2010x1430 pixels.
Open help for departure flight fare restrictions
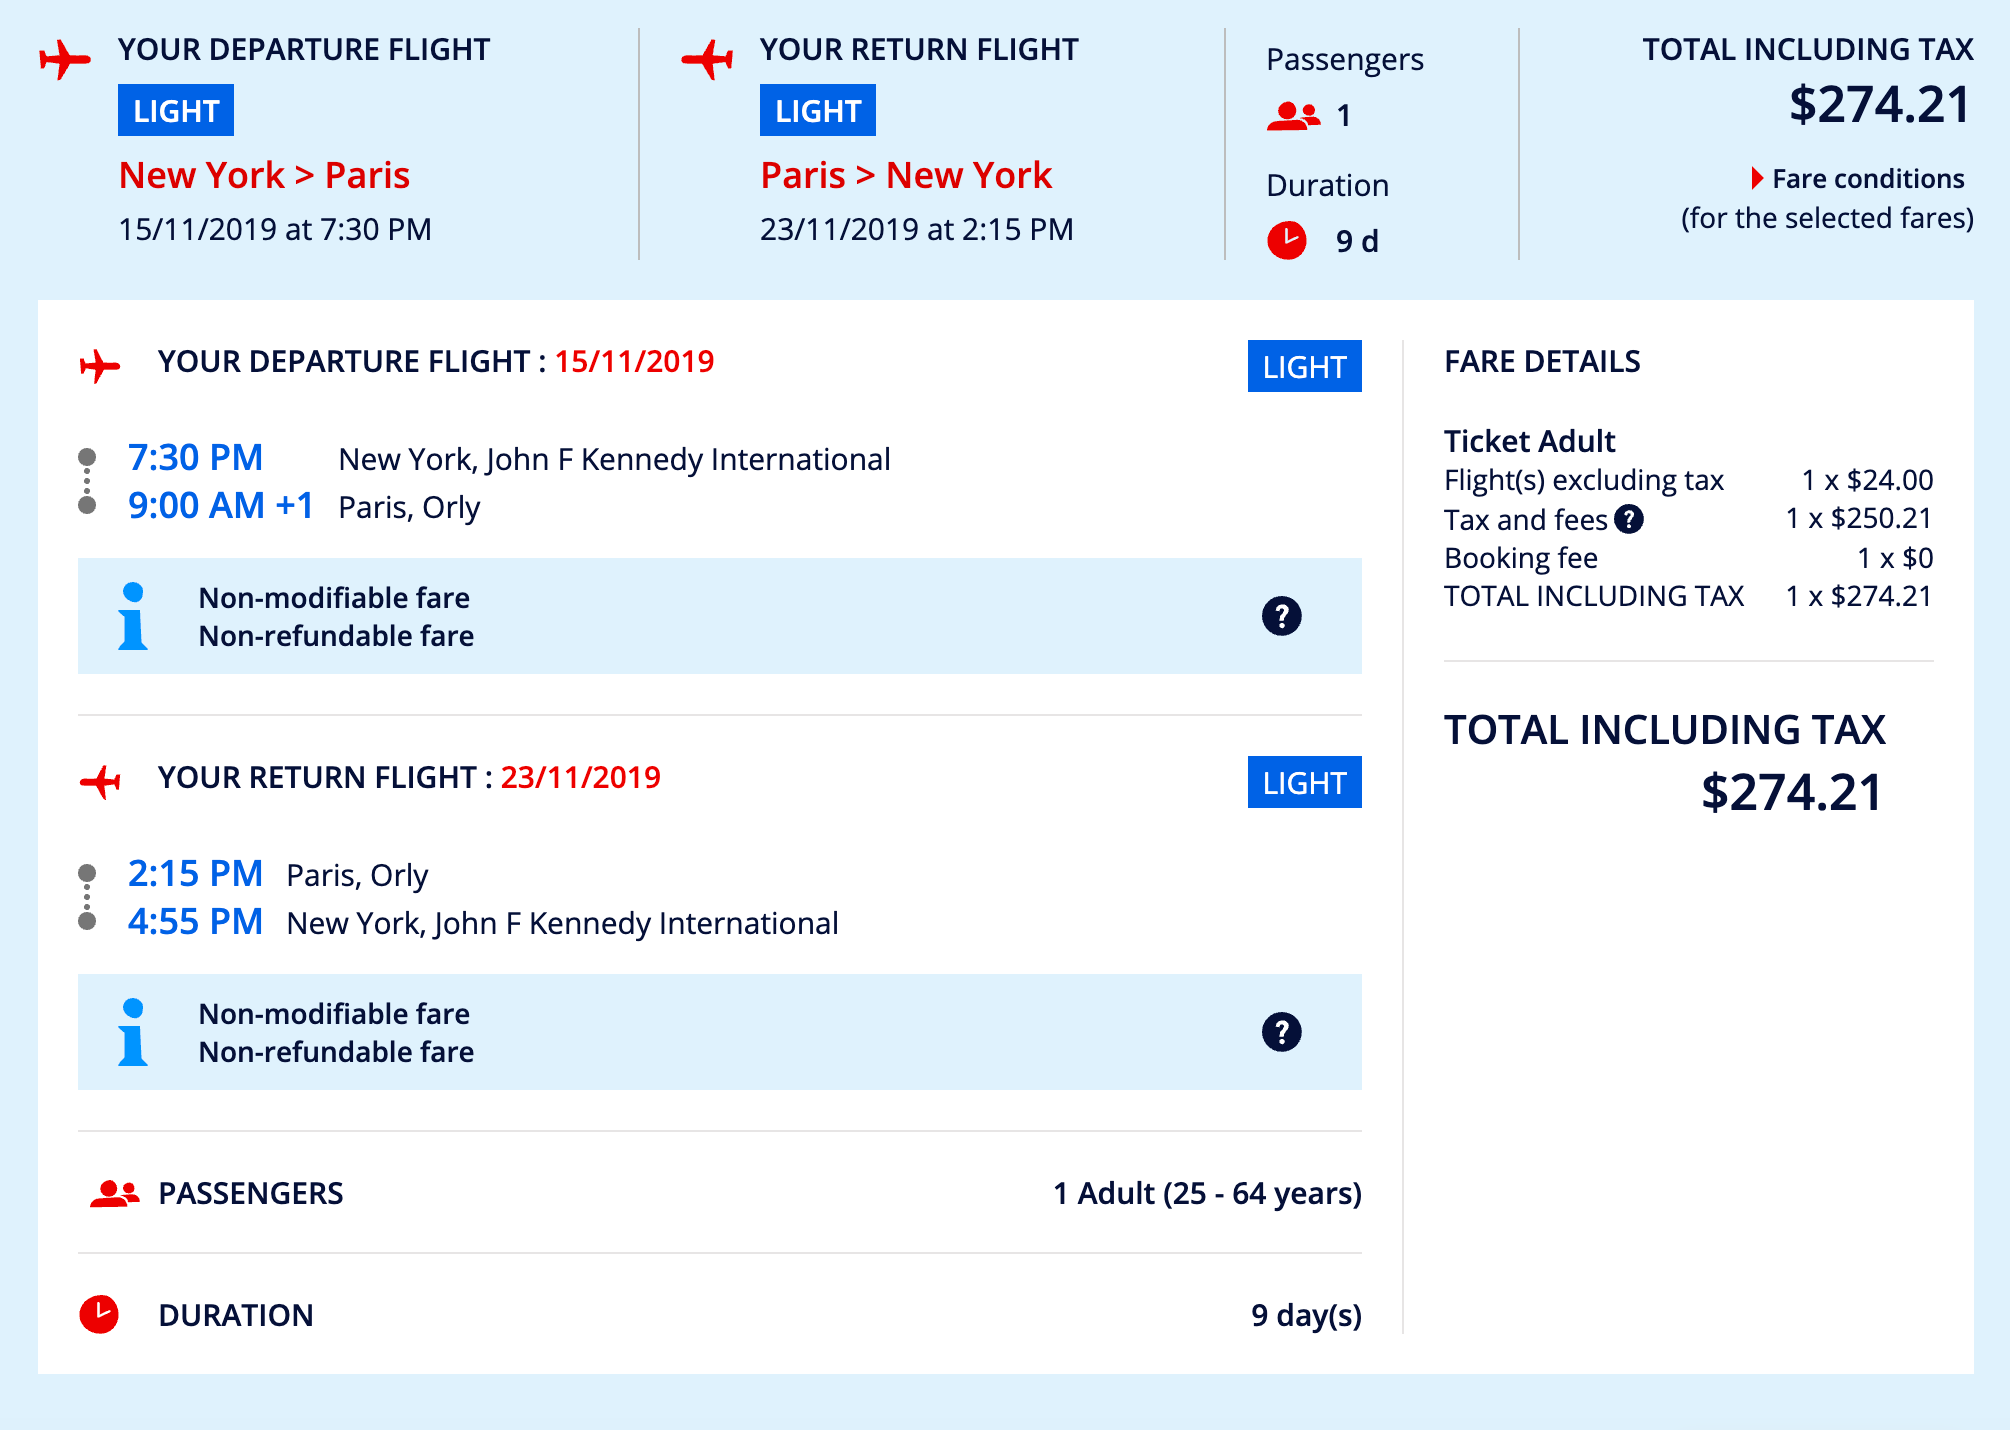(x=1281, y=616)
